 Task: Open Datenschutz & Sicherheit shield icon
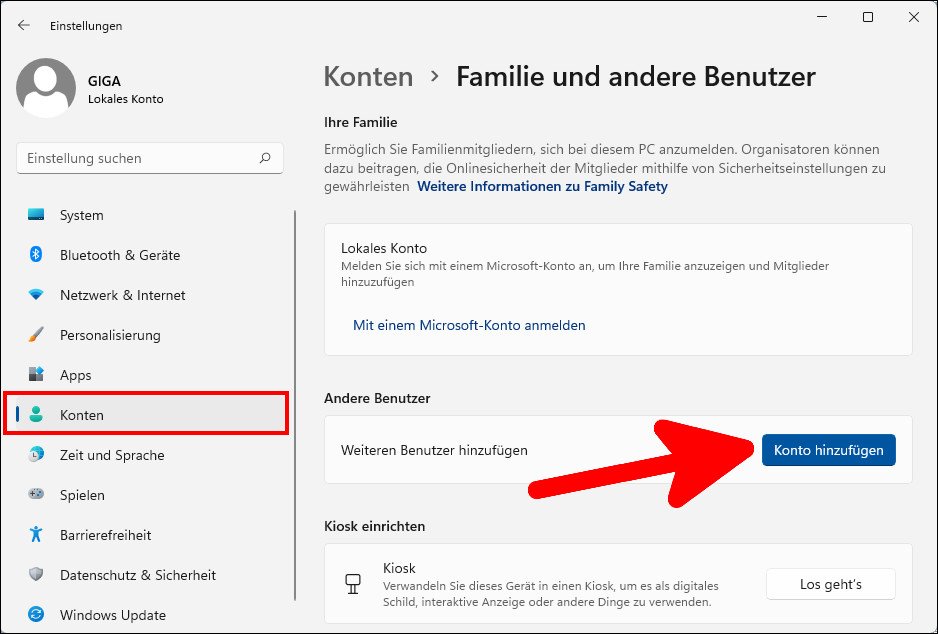[36, 575]
